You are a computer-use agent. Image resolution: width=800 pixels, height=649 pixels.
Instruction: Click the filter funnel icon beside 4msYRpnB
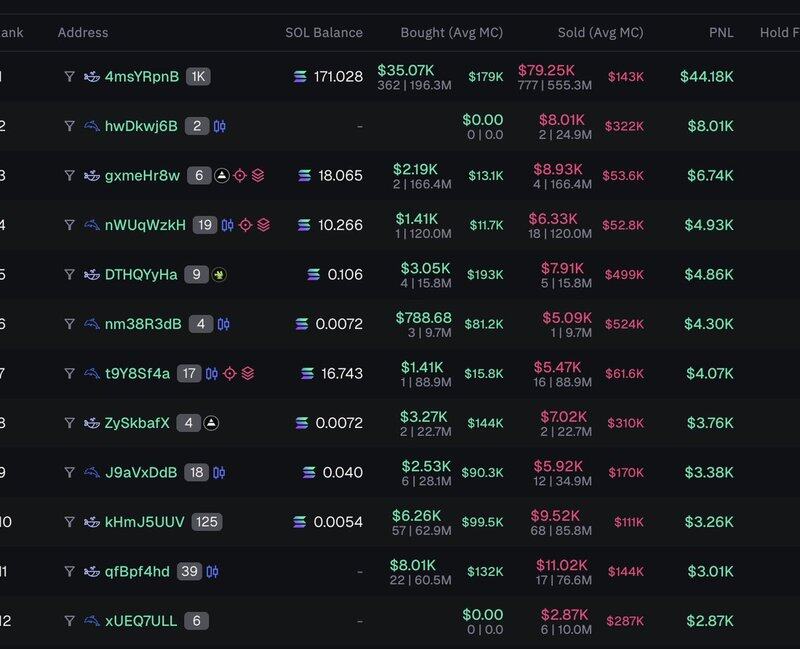tap(69, 76)
